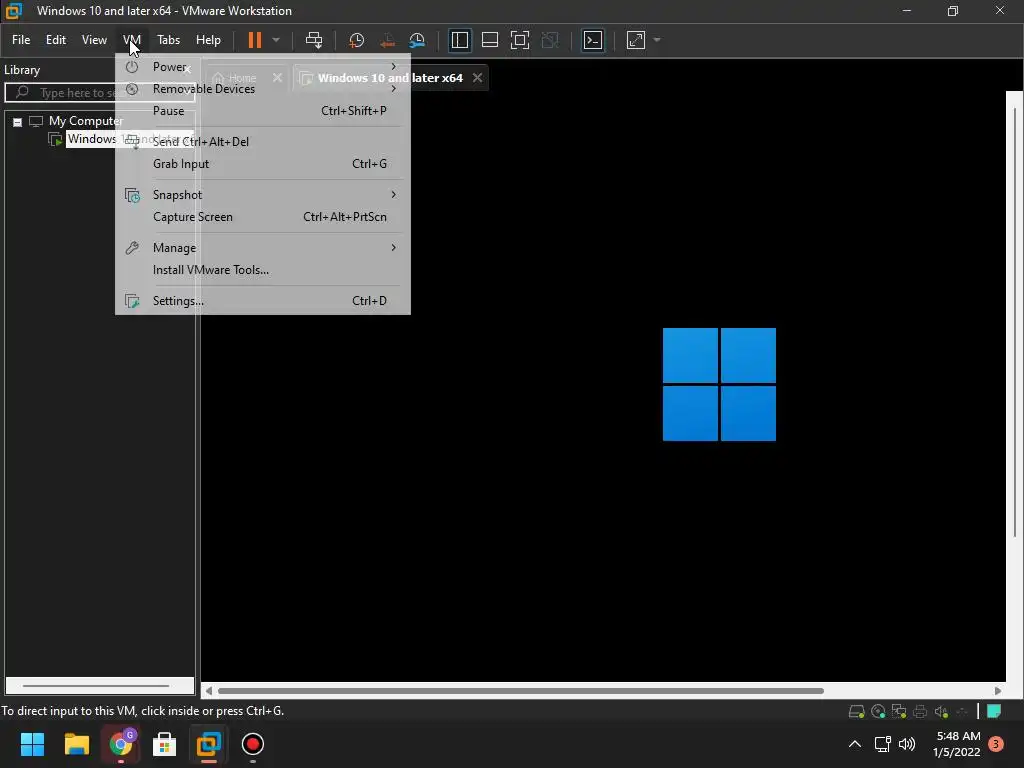The image size is (1024, 768).
Task: Expand Removable Devices submenu
Action: tap(263, 89)
